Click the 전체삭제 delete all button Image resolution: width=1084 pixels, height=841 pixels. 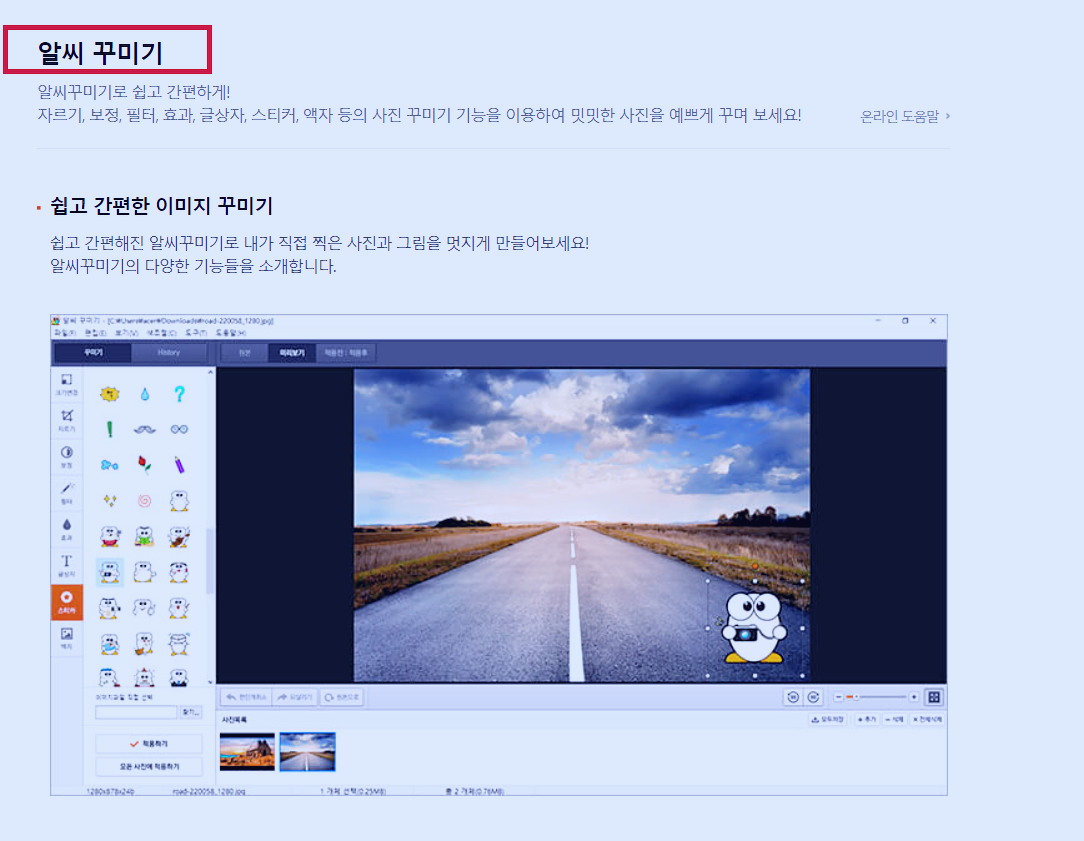point(927,719)
